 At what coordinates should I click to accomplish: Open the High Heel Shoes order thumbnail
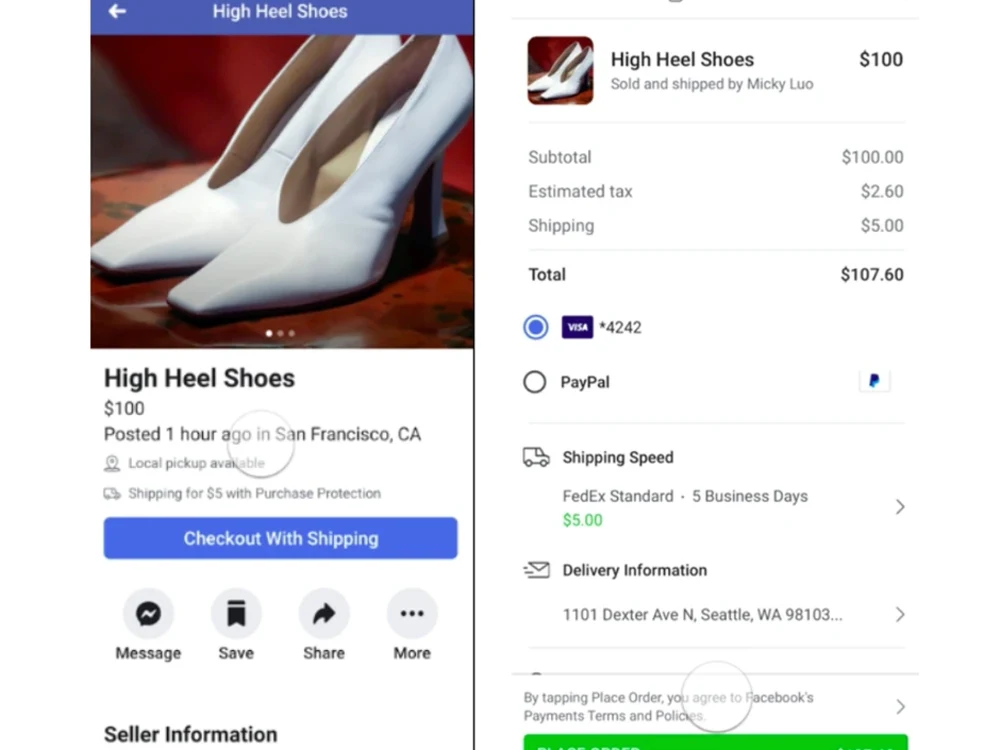[x=561, y=71]
